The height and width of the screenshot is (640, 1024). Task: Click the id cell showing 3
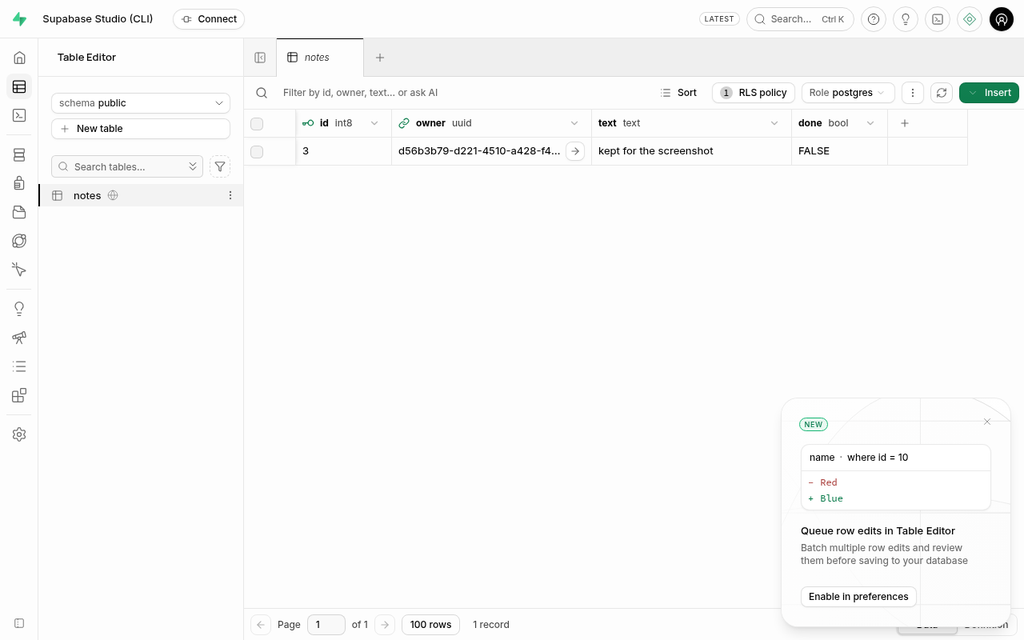(344, 151)
